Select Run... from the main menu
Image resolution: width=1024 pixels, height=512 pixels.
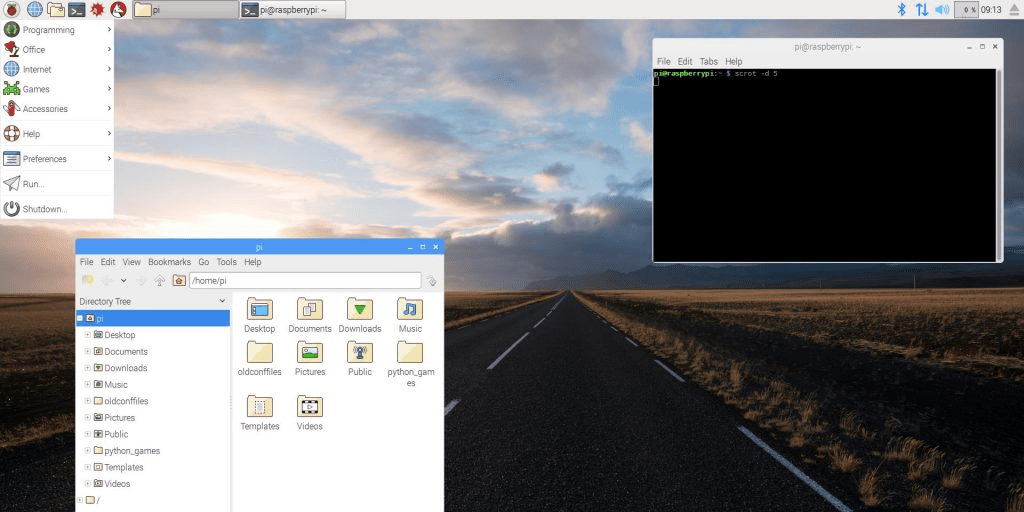click(x=57, y=184)
